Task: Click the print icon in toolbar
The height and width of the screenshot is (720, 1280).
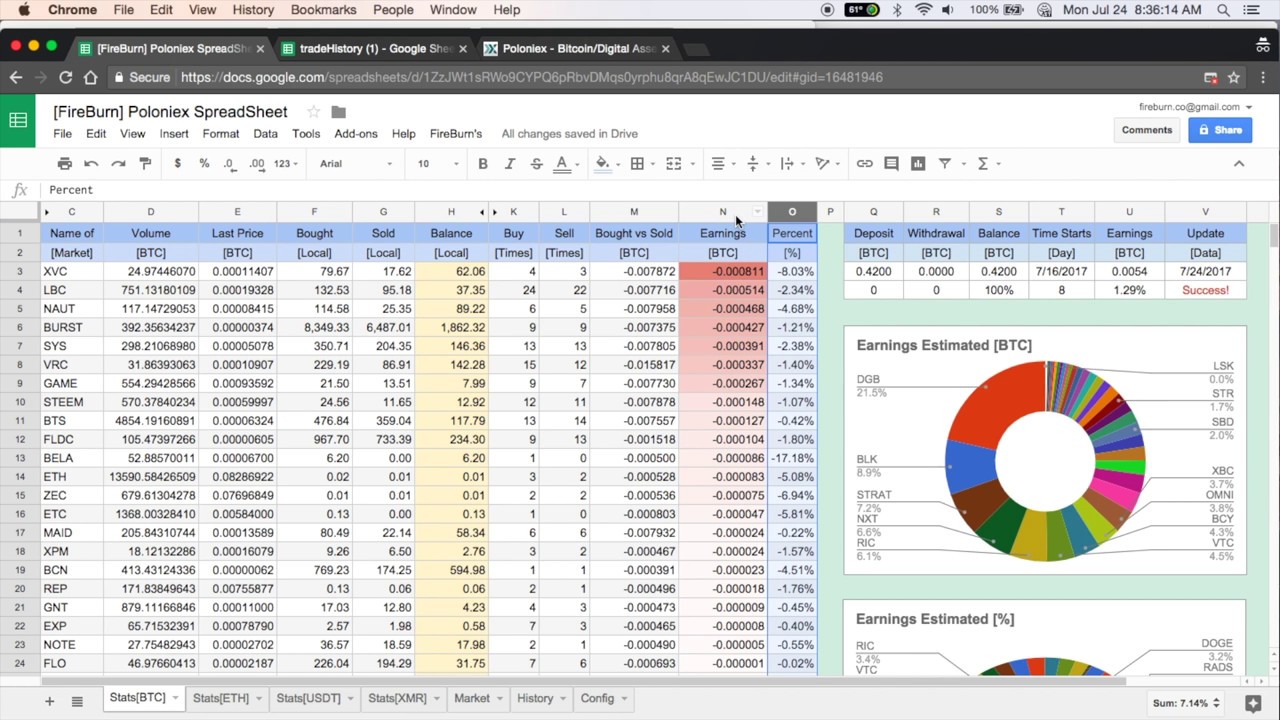Action: point(65,163)
